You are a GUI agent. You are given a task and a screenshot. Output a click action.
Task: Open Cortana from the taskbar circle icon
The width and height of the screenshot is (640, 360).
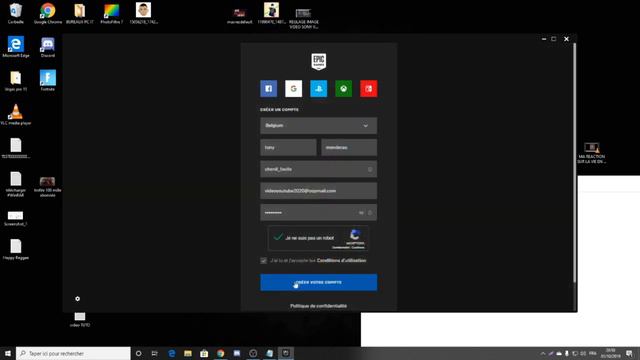(138, 353)
